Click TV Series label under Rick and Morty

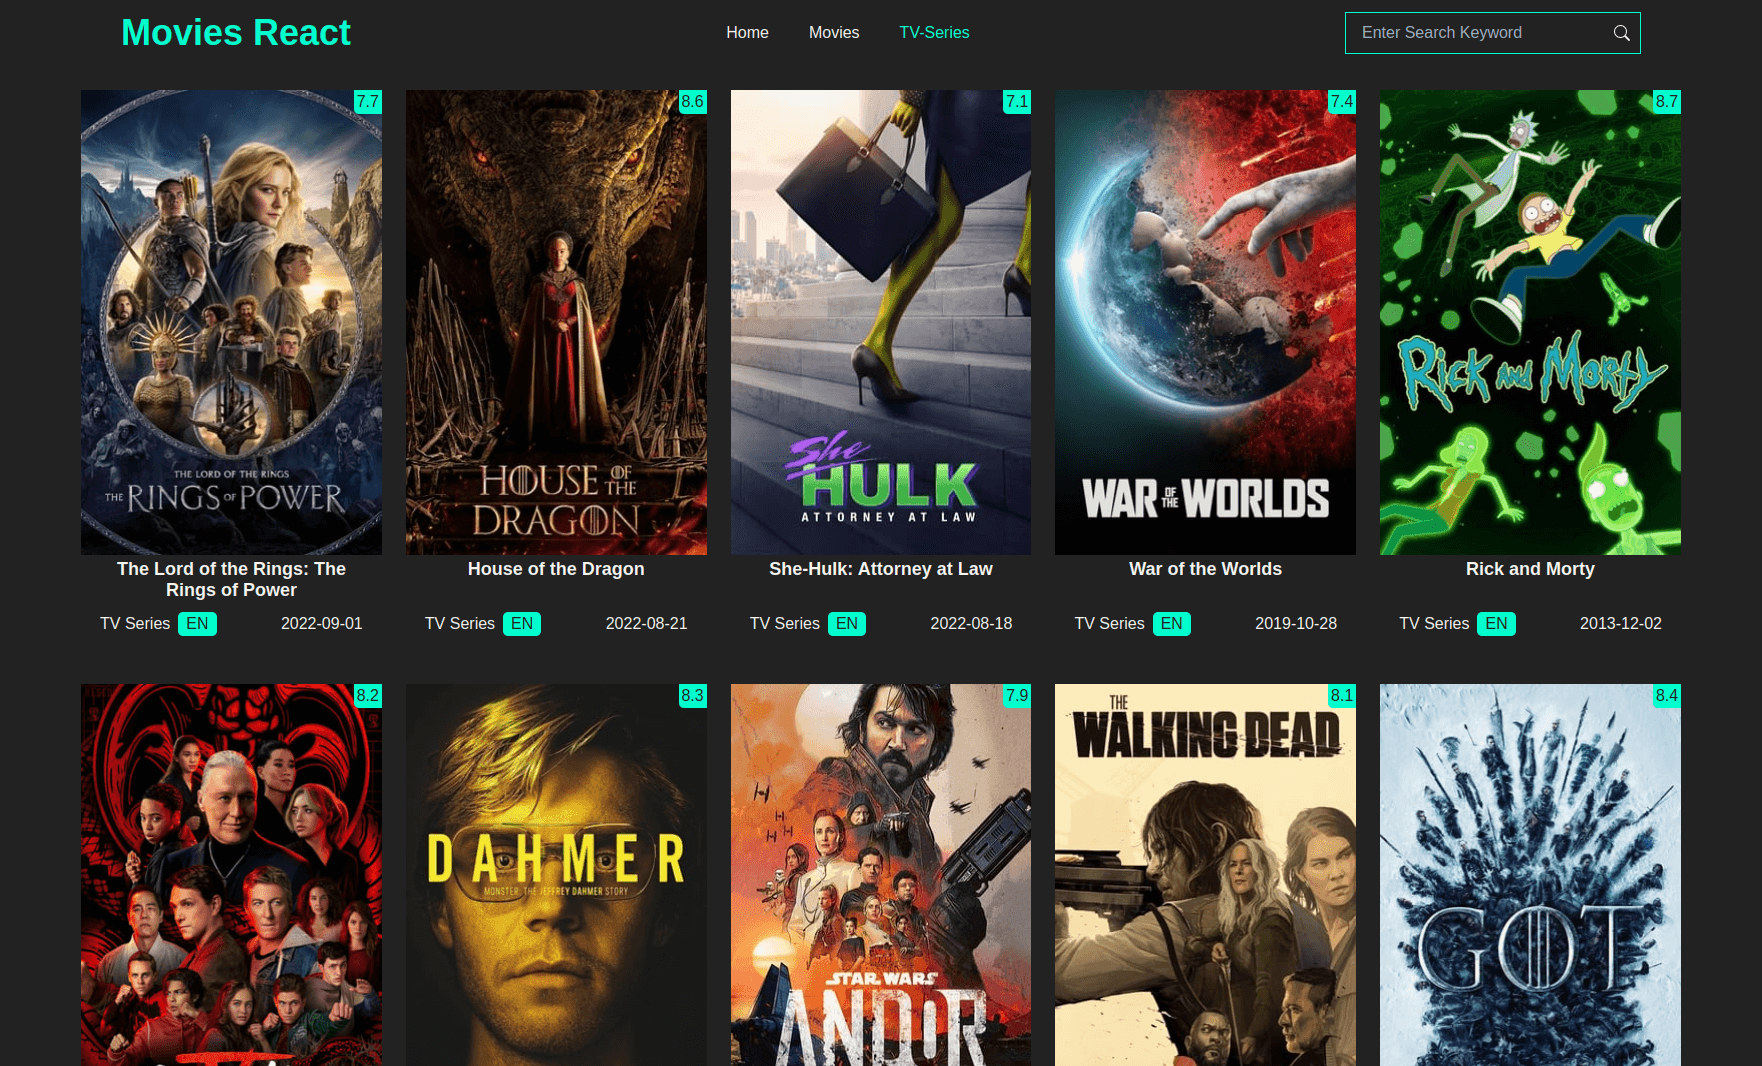coord(1434,624)
